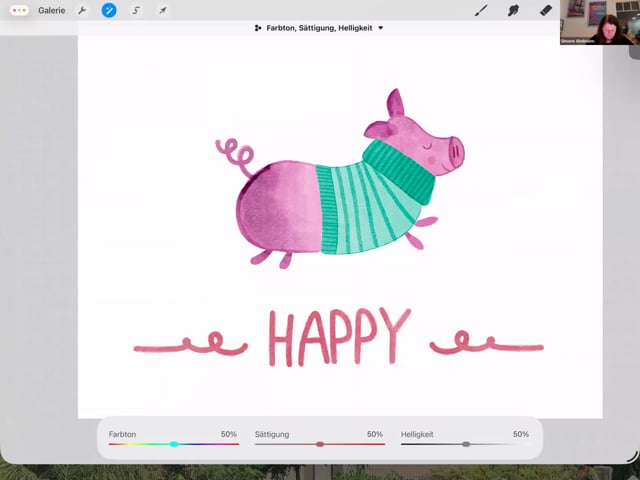Click the Sättigung saturation slider handle

click(x=320, y=444)
